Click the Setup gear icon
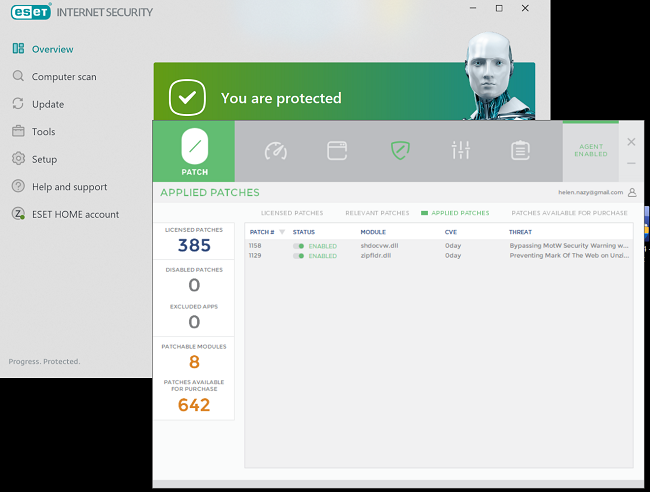Image resolution: width=650 pixels, height=492 pixels. pos(18,158)
